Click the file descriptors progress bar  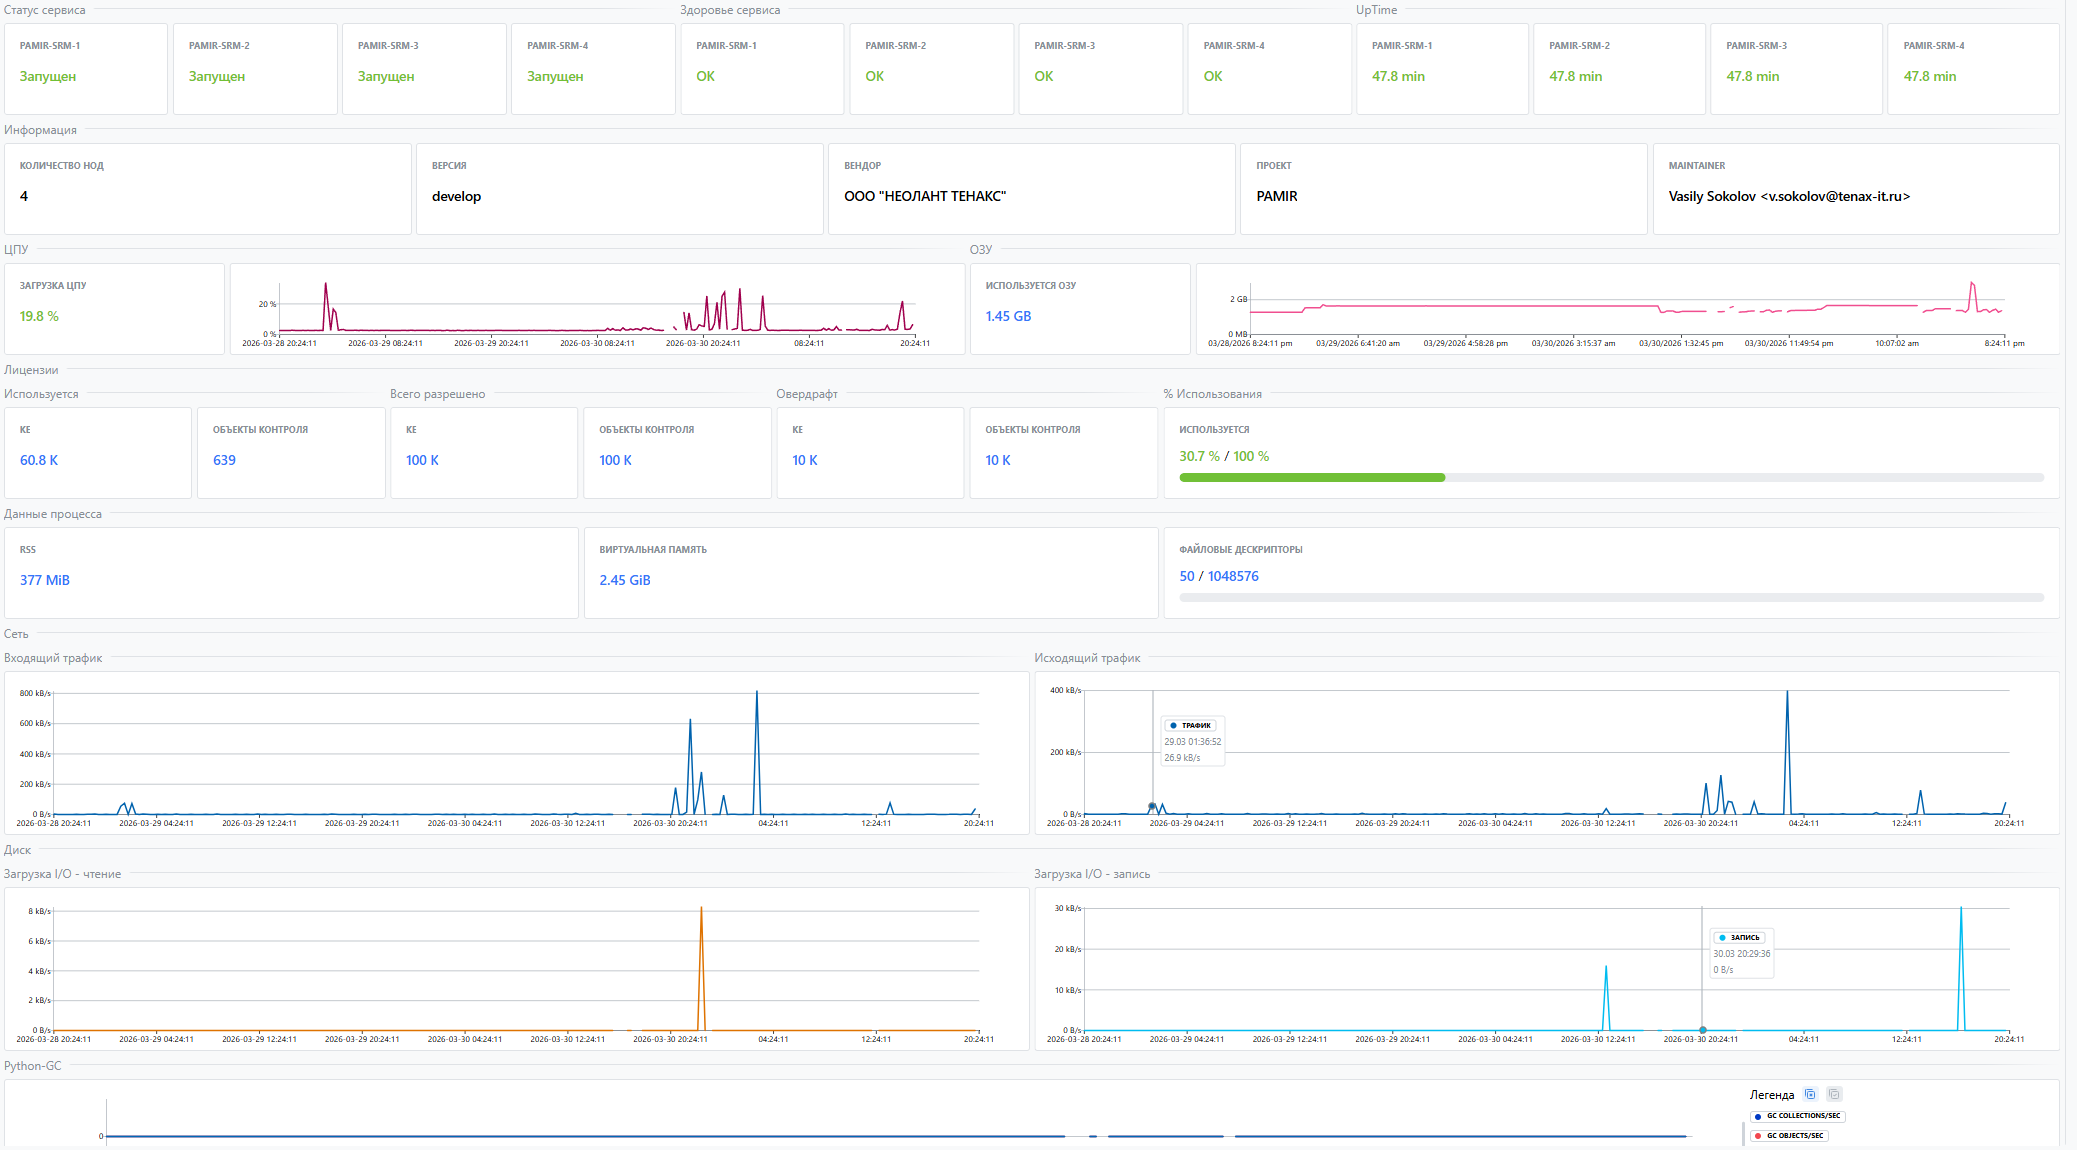click(x=1611, y=598)
